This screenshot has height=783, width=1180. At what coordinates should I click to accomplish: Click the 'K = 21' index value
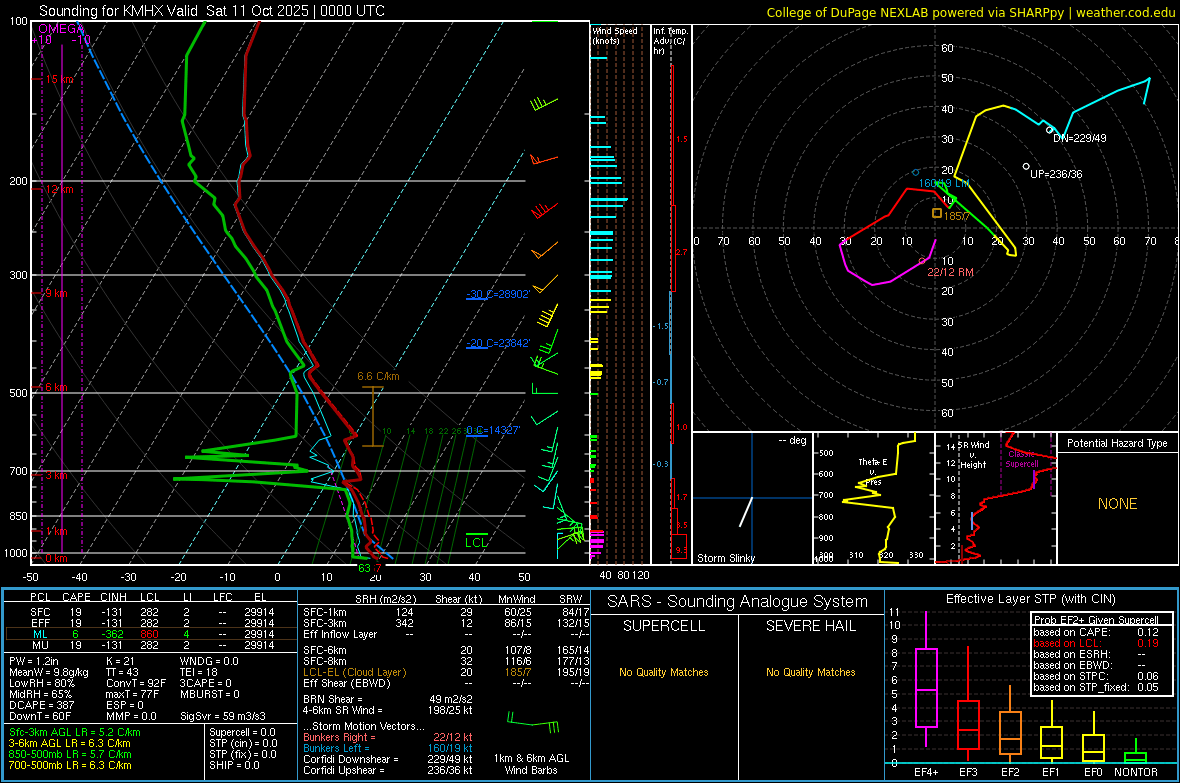pyautogui.click(x=120, y=661)
